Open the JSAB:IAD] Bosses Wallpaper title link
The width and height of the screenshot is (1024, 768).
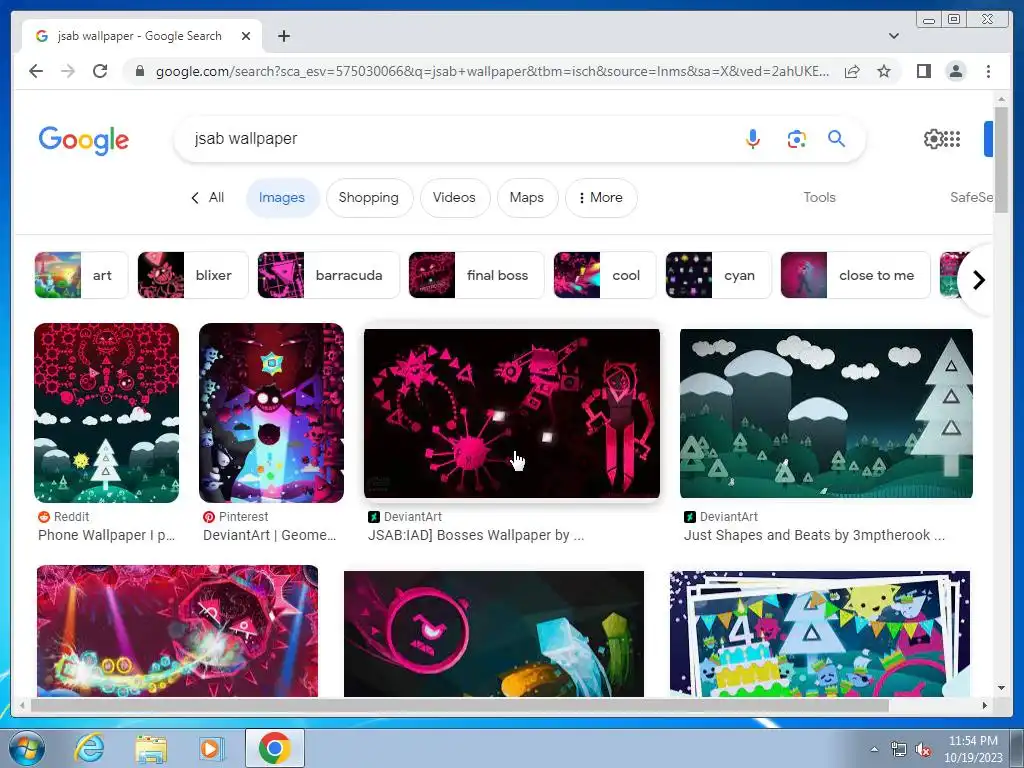[475, 535]
